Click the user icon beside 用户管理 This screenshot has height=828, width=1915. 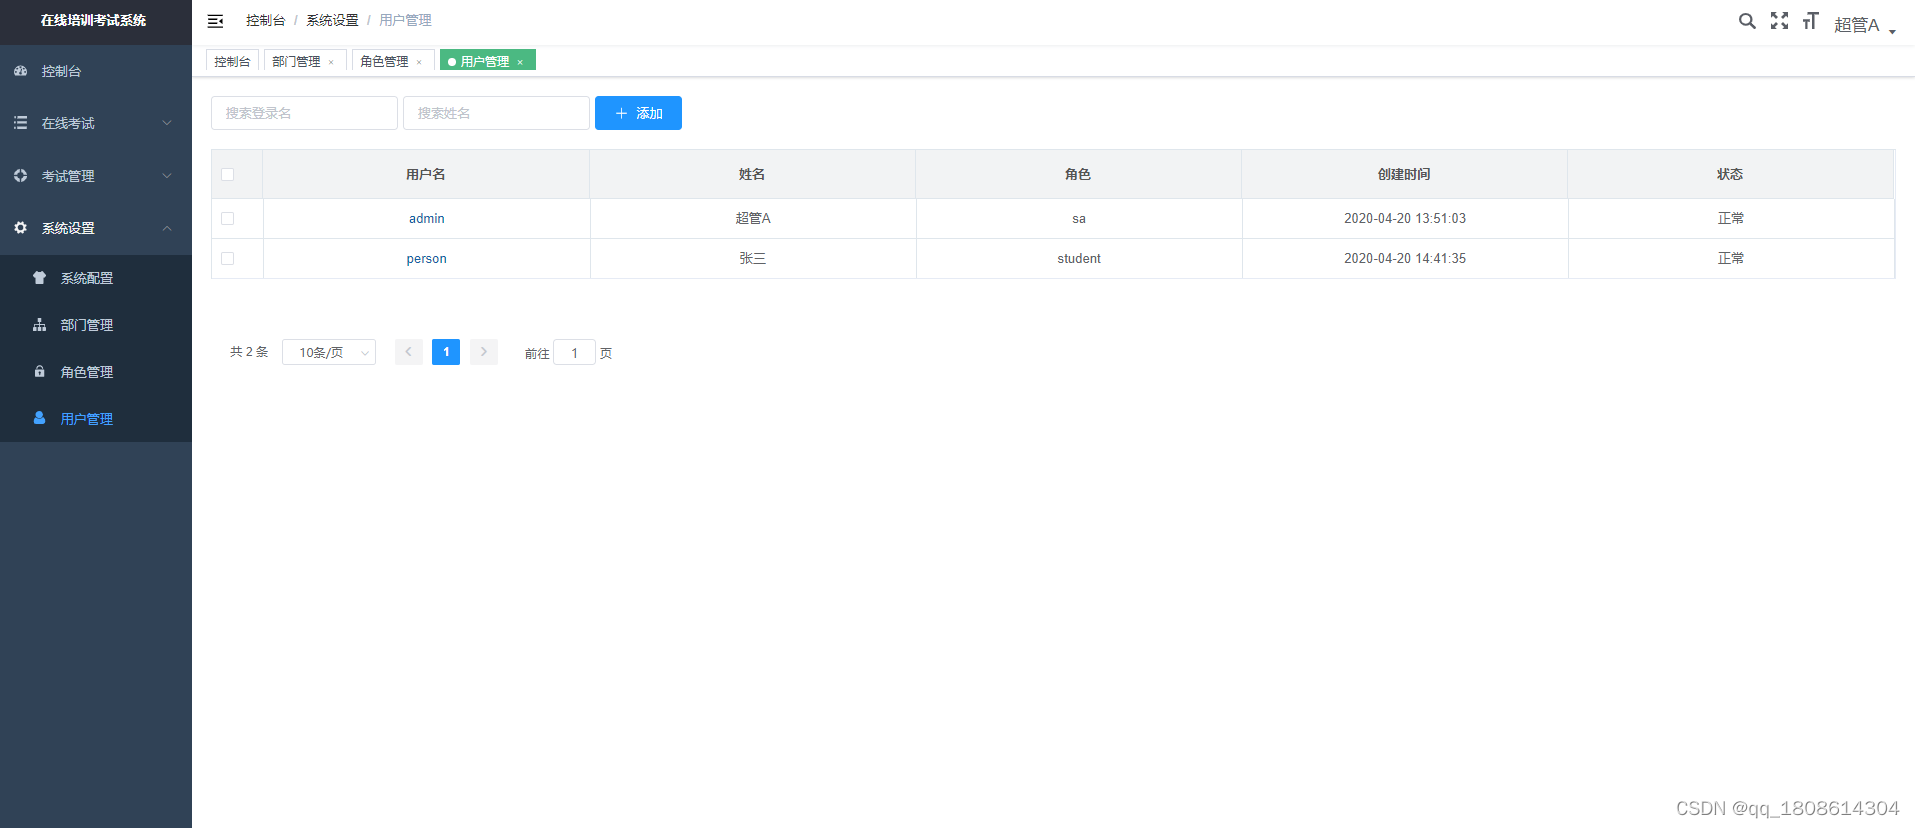pos(39,418)
